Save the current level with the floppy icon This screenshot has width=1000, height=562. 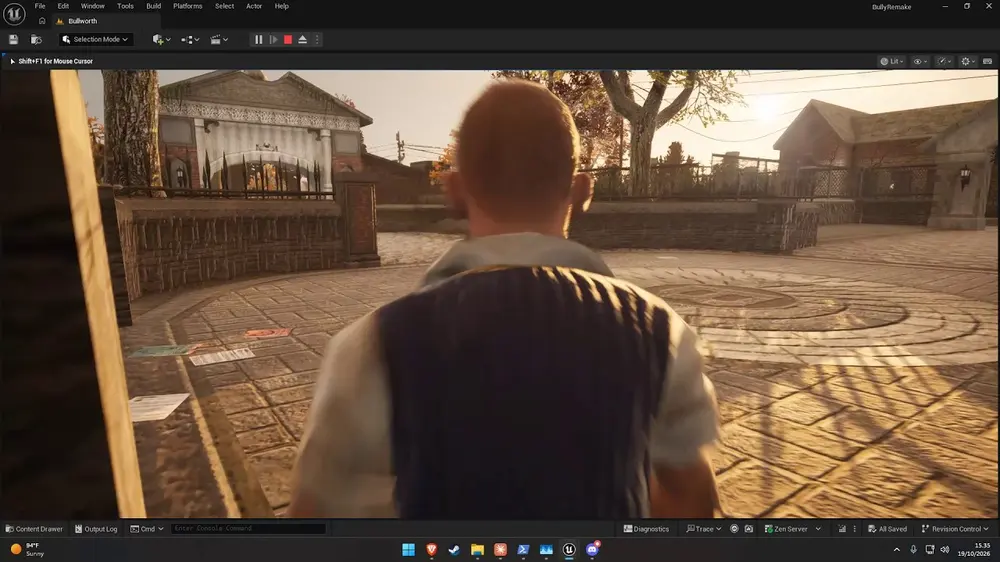click(13, 40)
